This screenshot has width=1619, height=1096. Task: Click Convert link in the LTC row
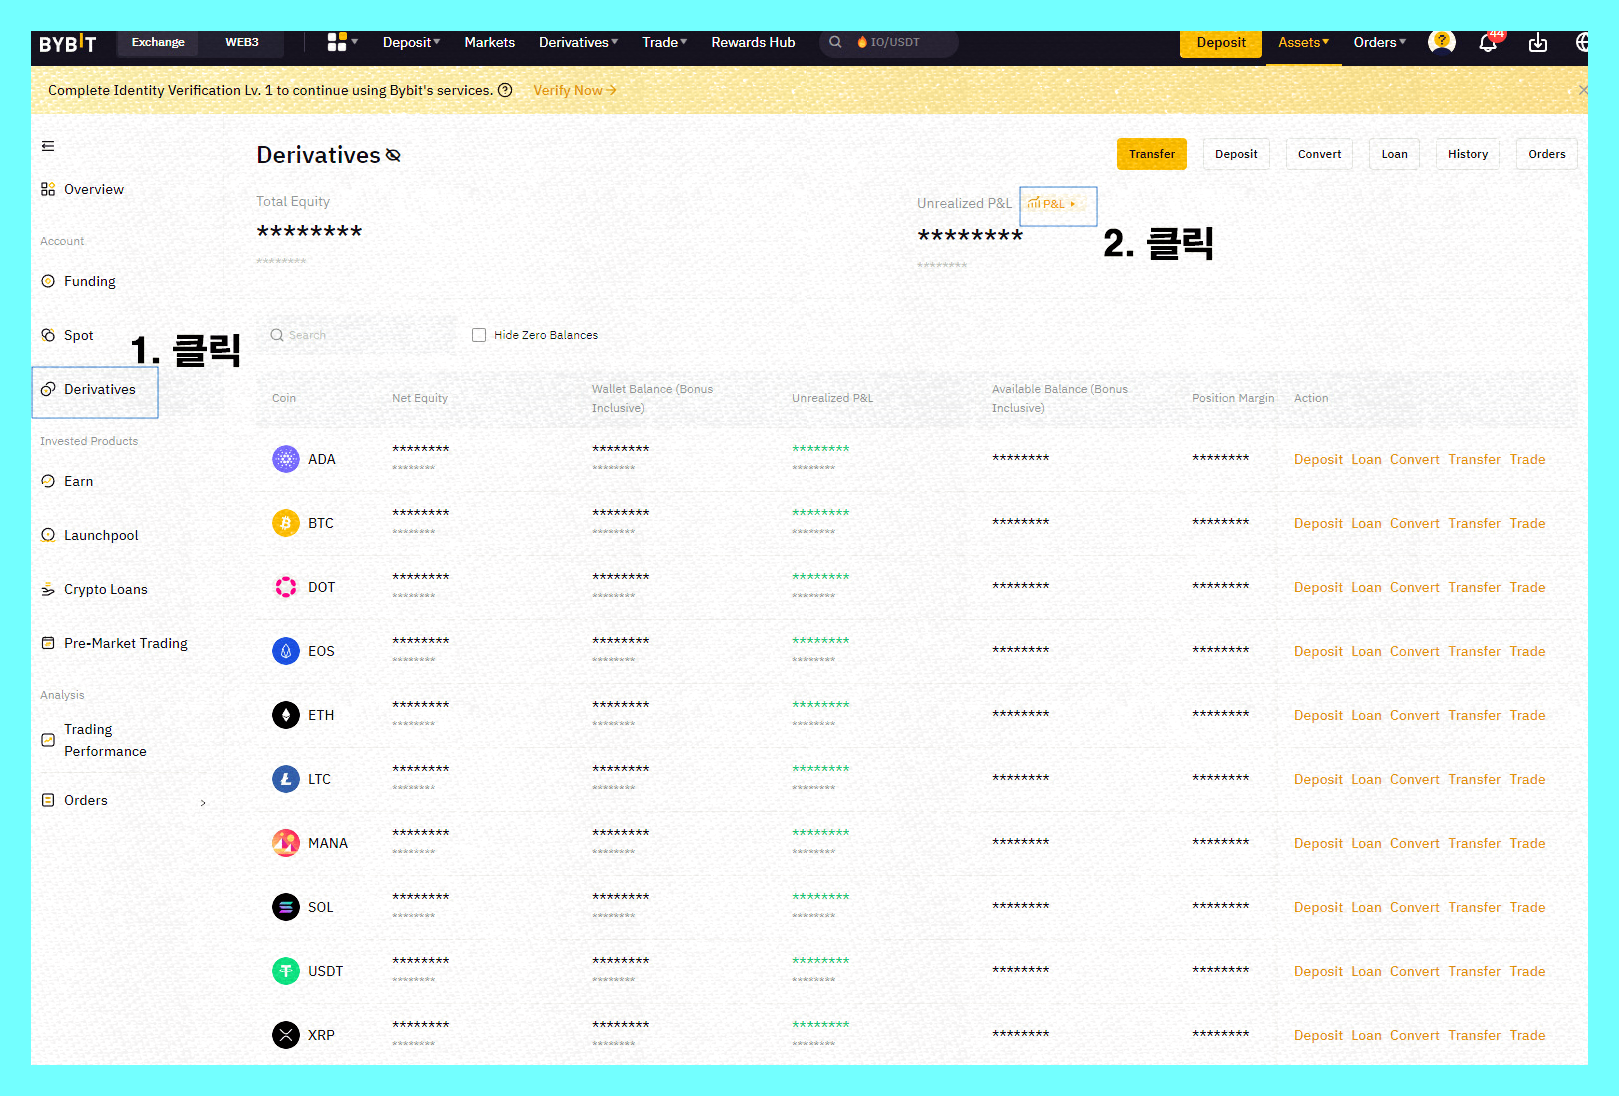click(1415, 779)
